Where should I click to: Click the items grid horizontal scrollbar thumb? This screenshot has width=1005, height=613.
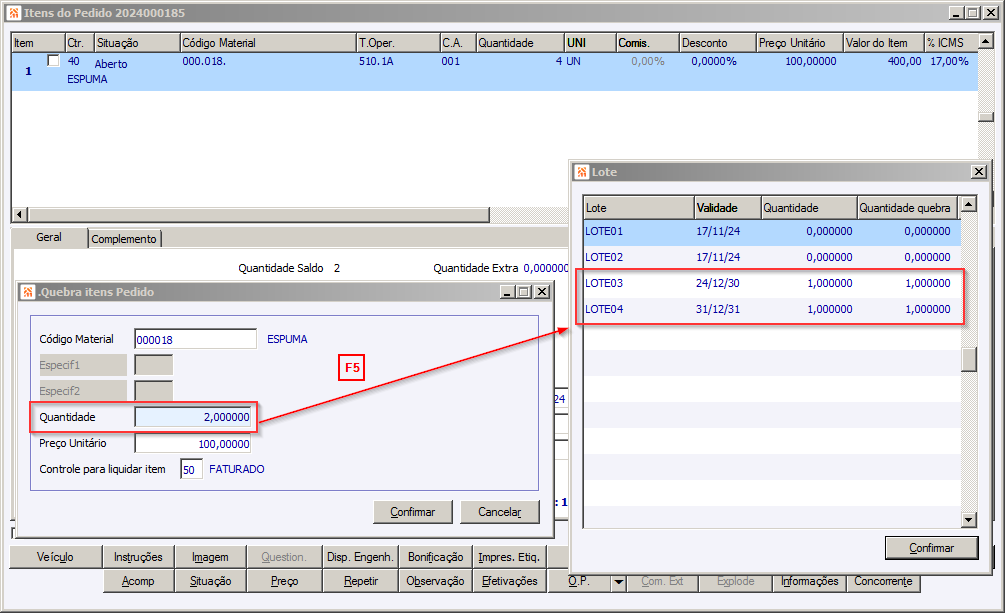point(259,214)
